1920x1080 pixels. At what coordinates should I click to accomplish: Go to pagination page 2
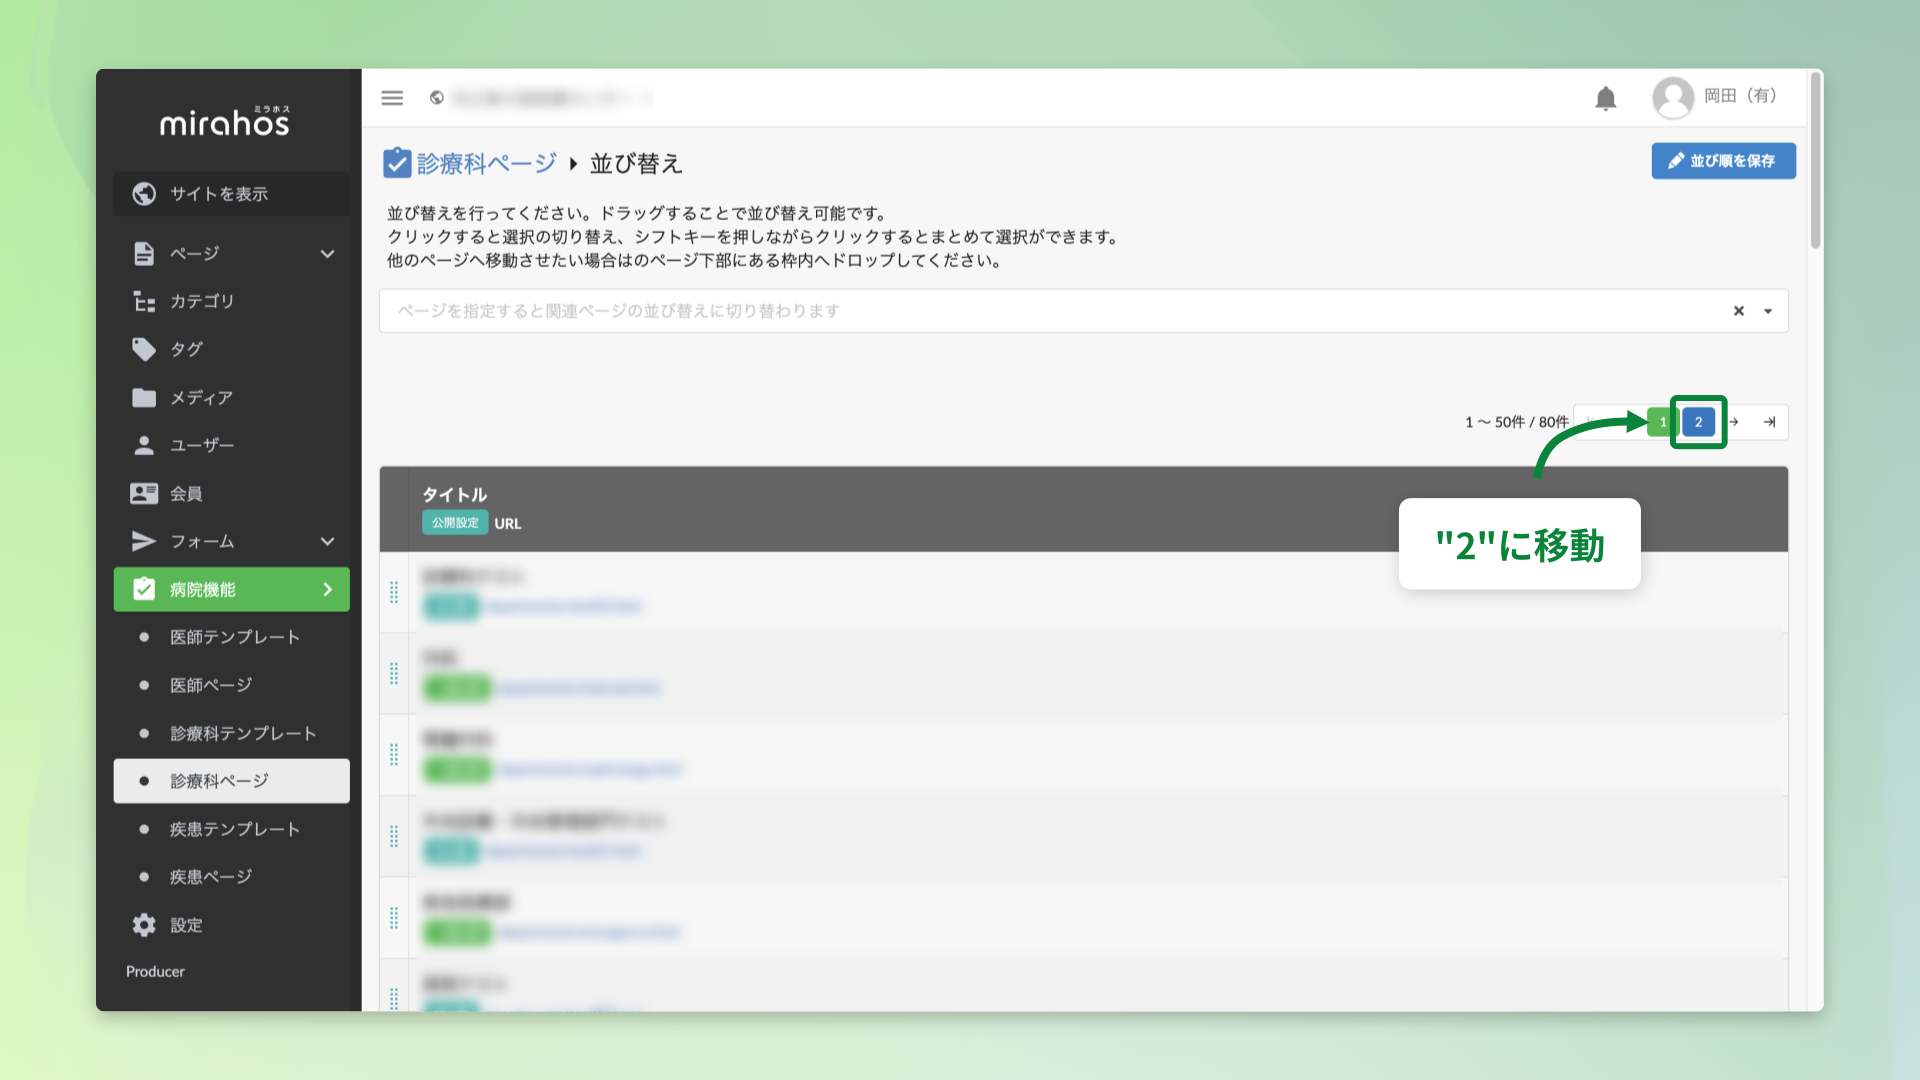[x=1698, y=422]
